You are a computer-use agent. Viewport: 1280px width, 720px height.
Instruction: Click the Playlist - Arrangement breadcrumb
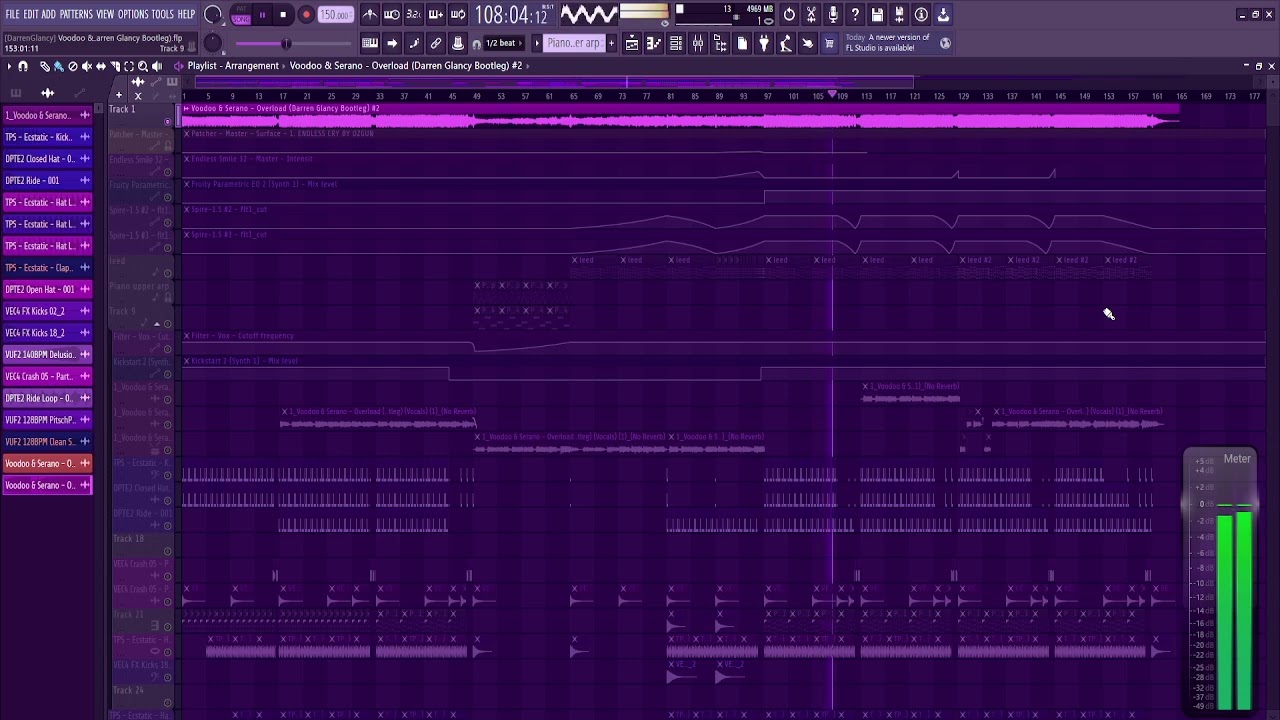click(x=233, y=66)
